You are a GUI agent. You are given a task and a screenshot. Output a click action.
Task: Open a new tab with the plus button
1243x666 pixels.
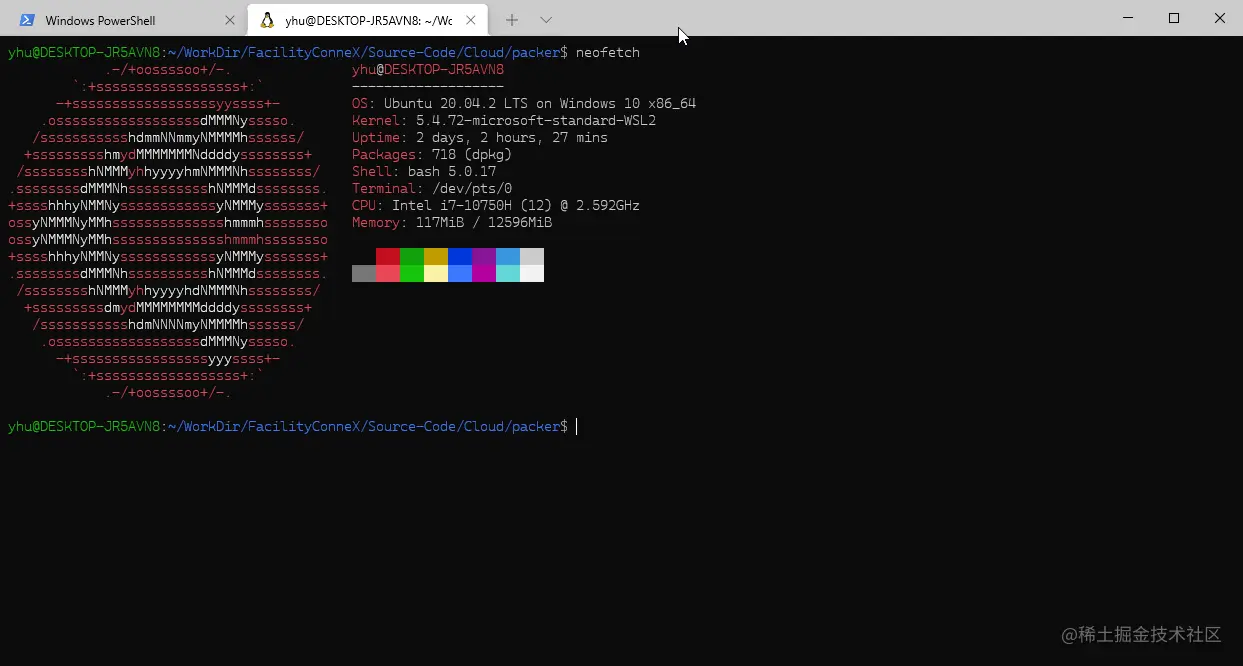(512, 20)
